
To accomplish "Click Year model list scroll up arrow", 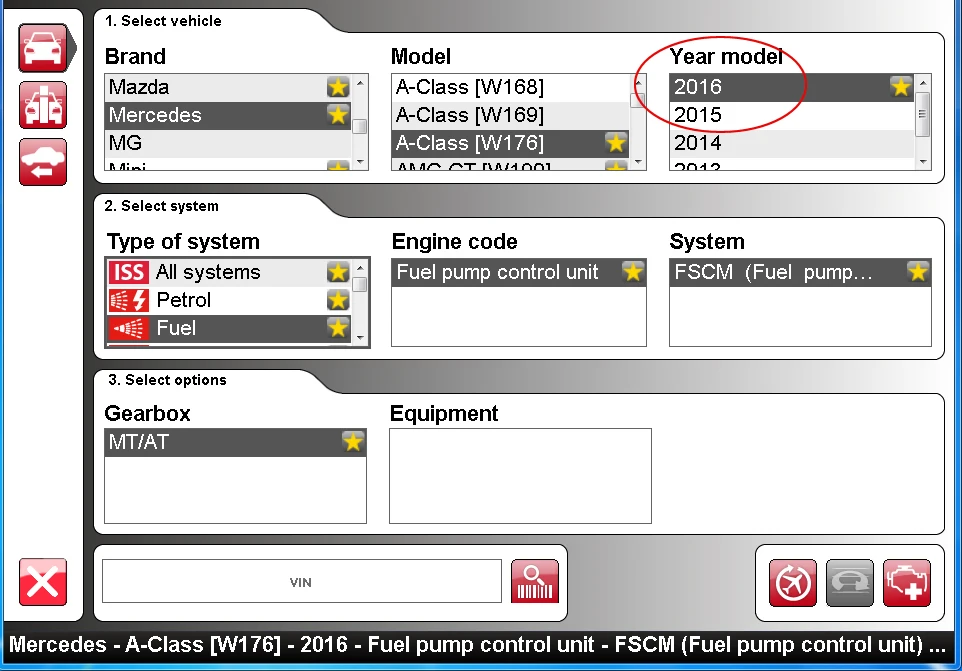I will (923, 82).
